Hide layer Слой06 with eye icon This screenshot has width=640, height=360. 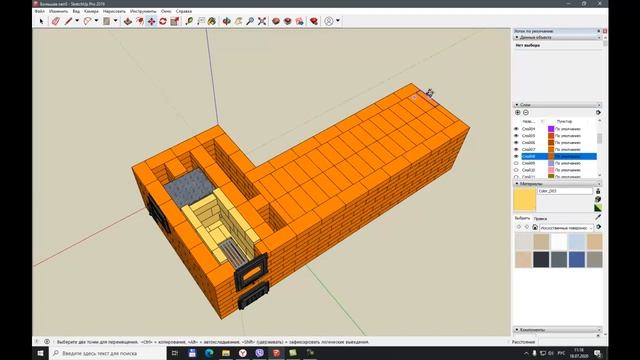(516, 142)
